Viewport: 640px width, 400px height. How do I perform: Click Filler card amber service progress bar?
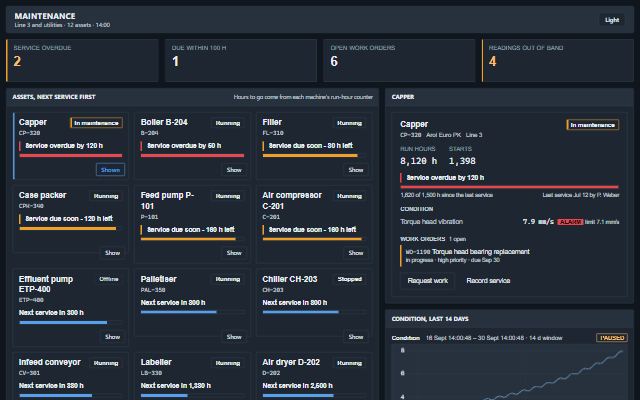point(314,156)
